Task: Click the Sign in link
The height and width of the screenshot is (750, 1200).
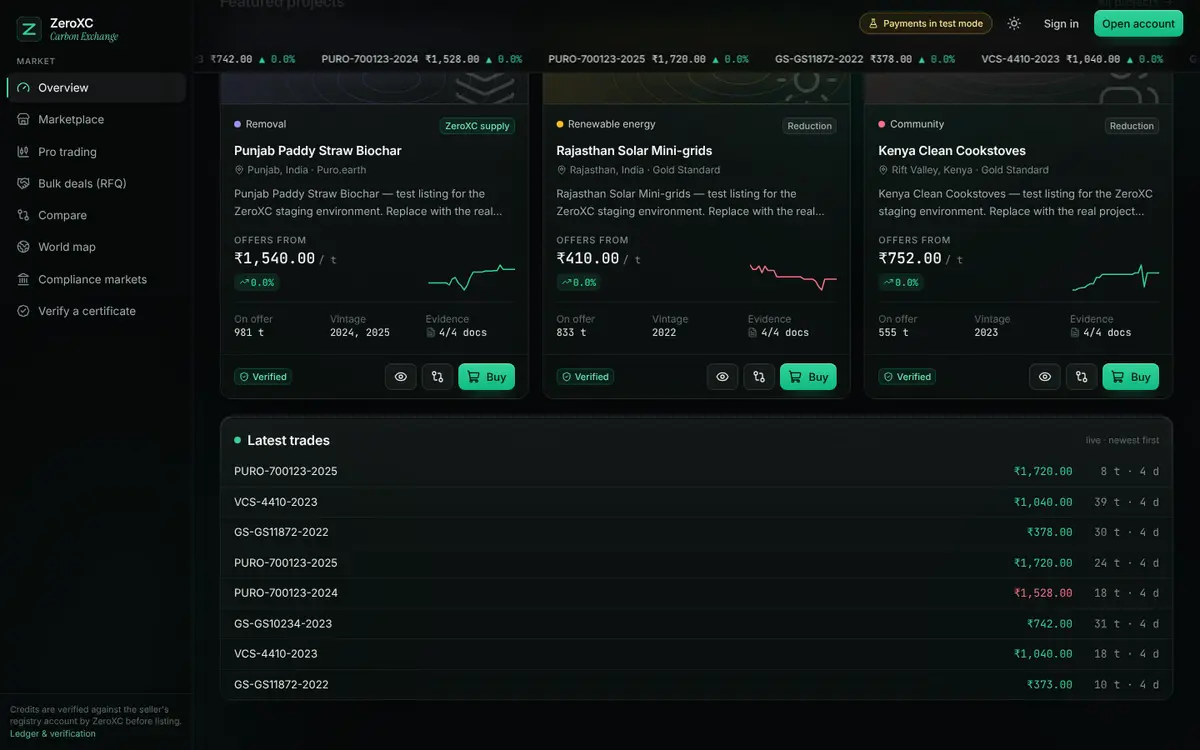Action: [x=1061, y=24]
